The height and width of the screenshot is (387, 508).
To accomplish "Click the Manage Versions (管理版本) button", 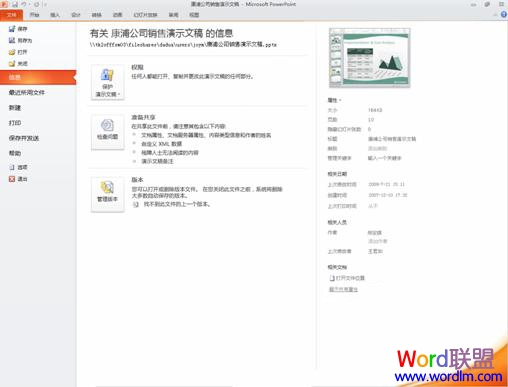I will 108,194.
